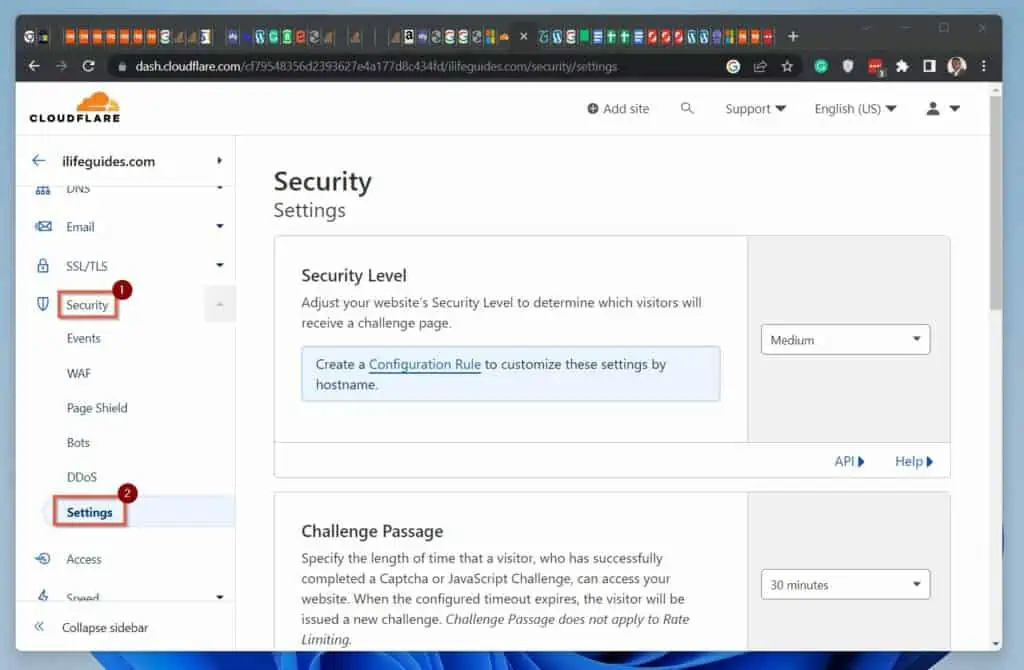Screen dimensions: 1024x670
Task: Open Email in the sidebar
Action: click(x=80, y=227)
